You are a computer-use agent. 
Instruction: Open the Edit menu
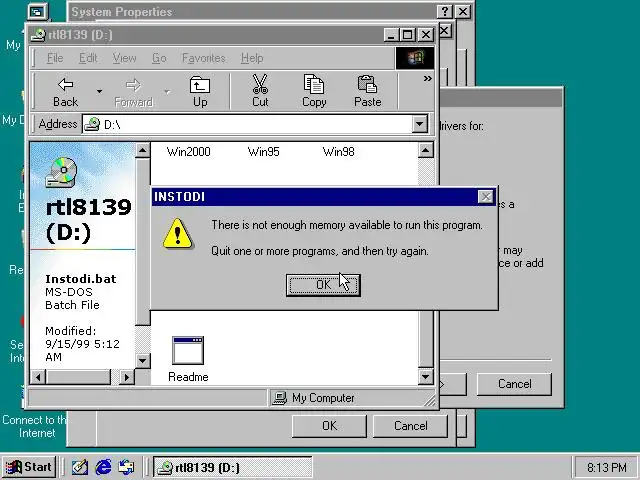(x=88, y=58)
